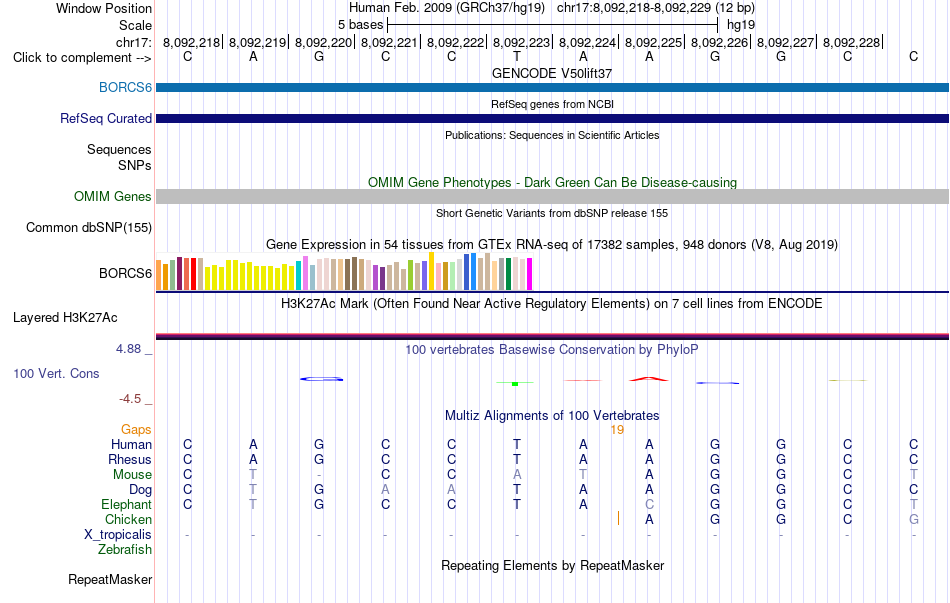Image resolution: width=950 pixels, height=603 pixels.
Task: Open Short Genetic Variants dbSNP title
Action: 552,213
